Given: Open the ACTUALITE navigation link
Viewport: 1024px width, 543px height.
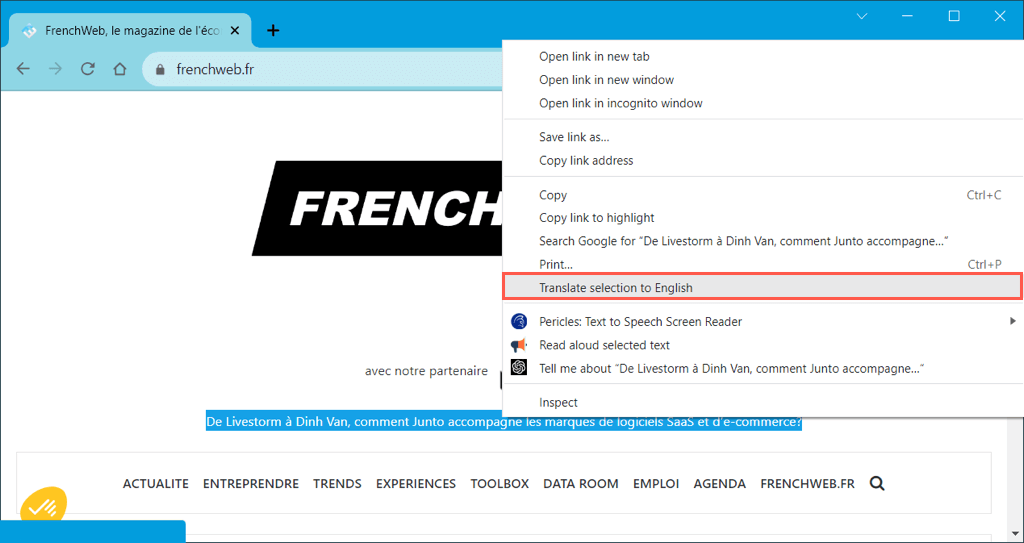Looking at the screenshot, I should click(x=155, y=483).
